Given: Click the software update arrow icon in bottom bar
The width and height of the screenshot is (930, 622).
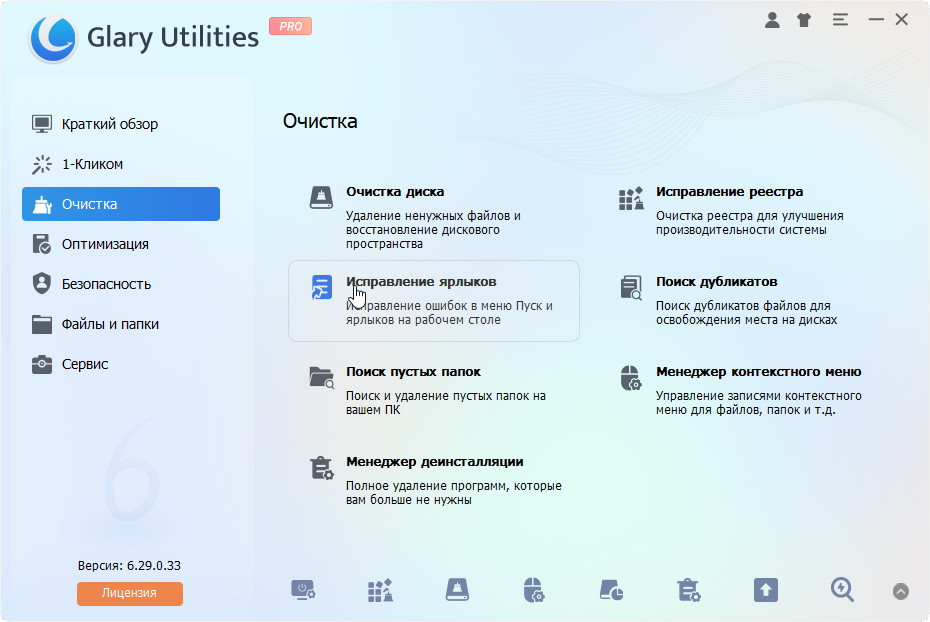Looking at the screenshot, I should coord(766,590).
